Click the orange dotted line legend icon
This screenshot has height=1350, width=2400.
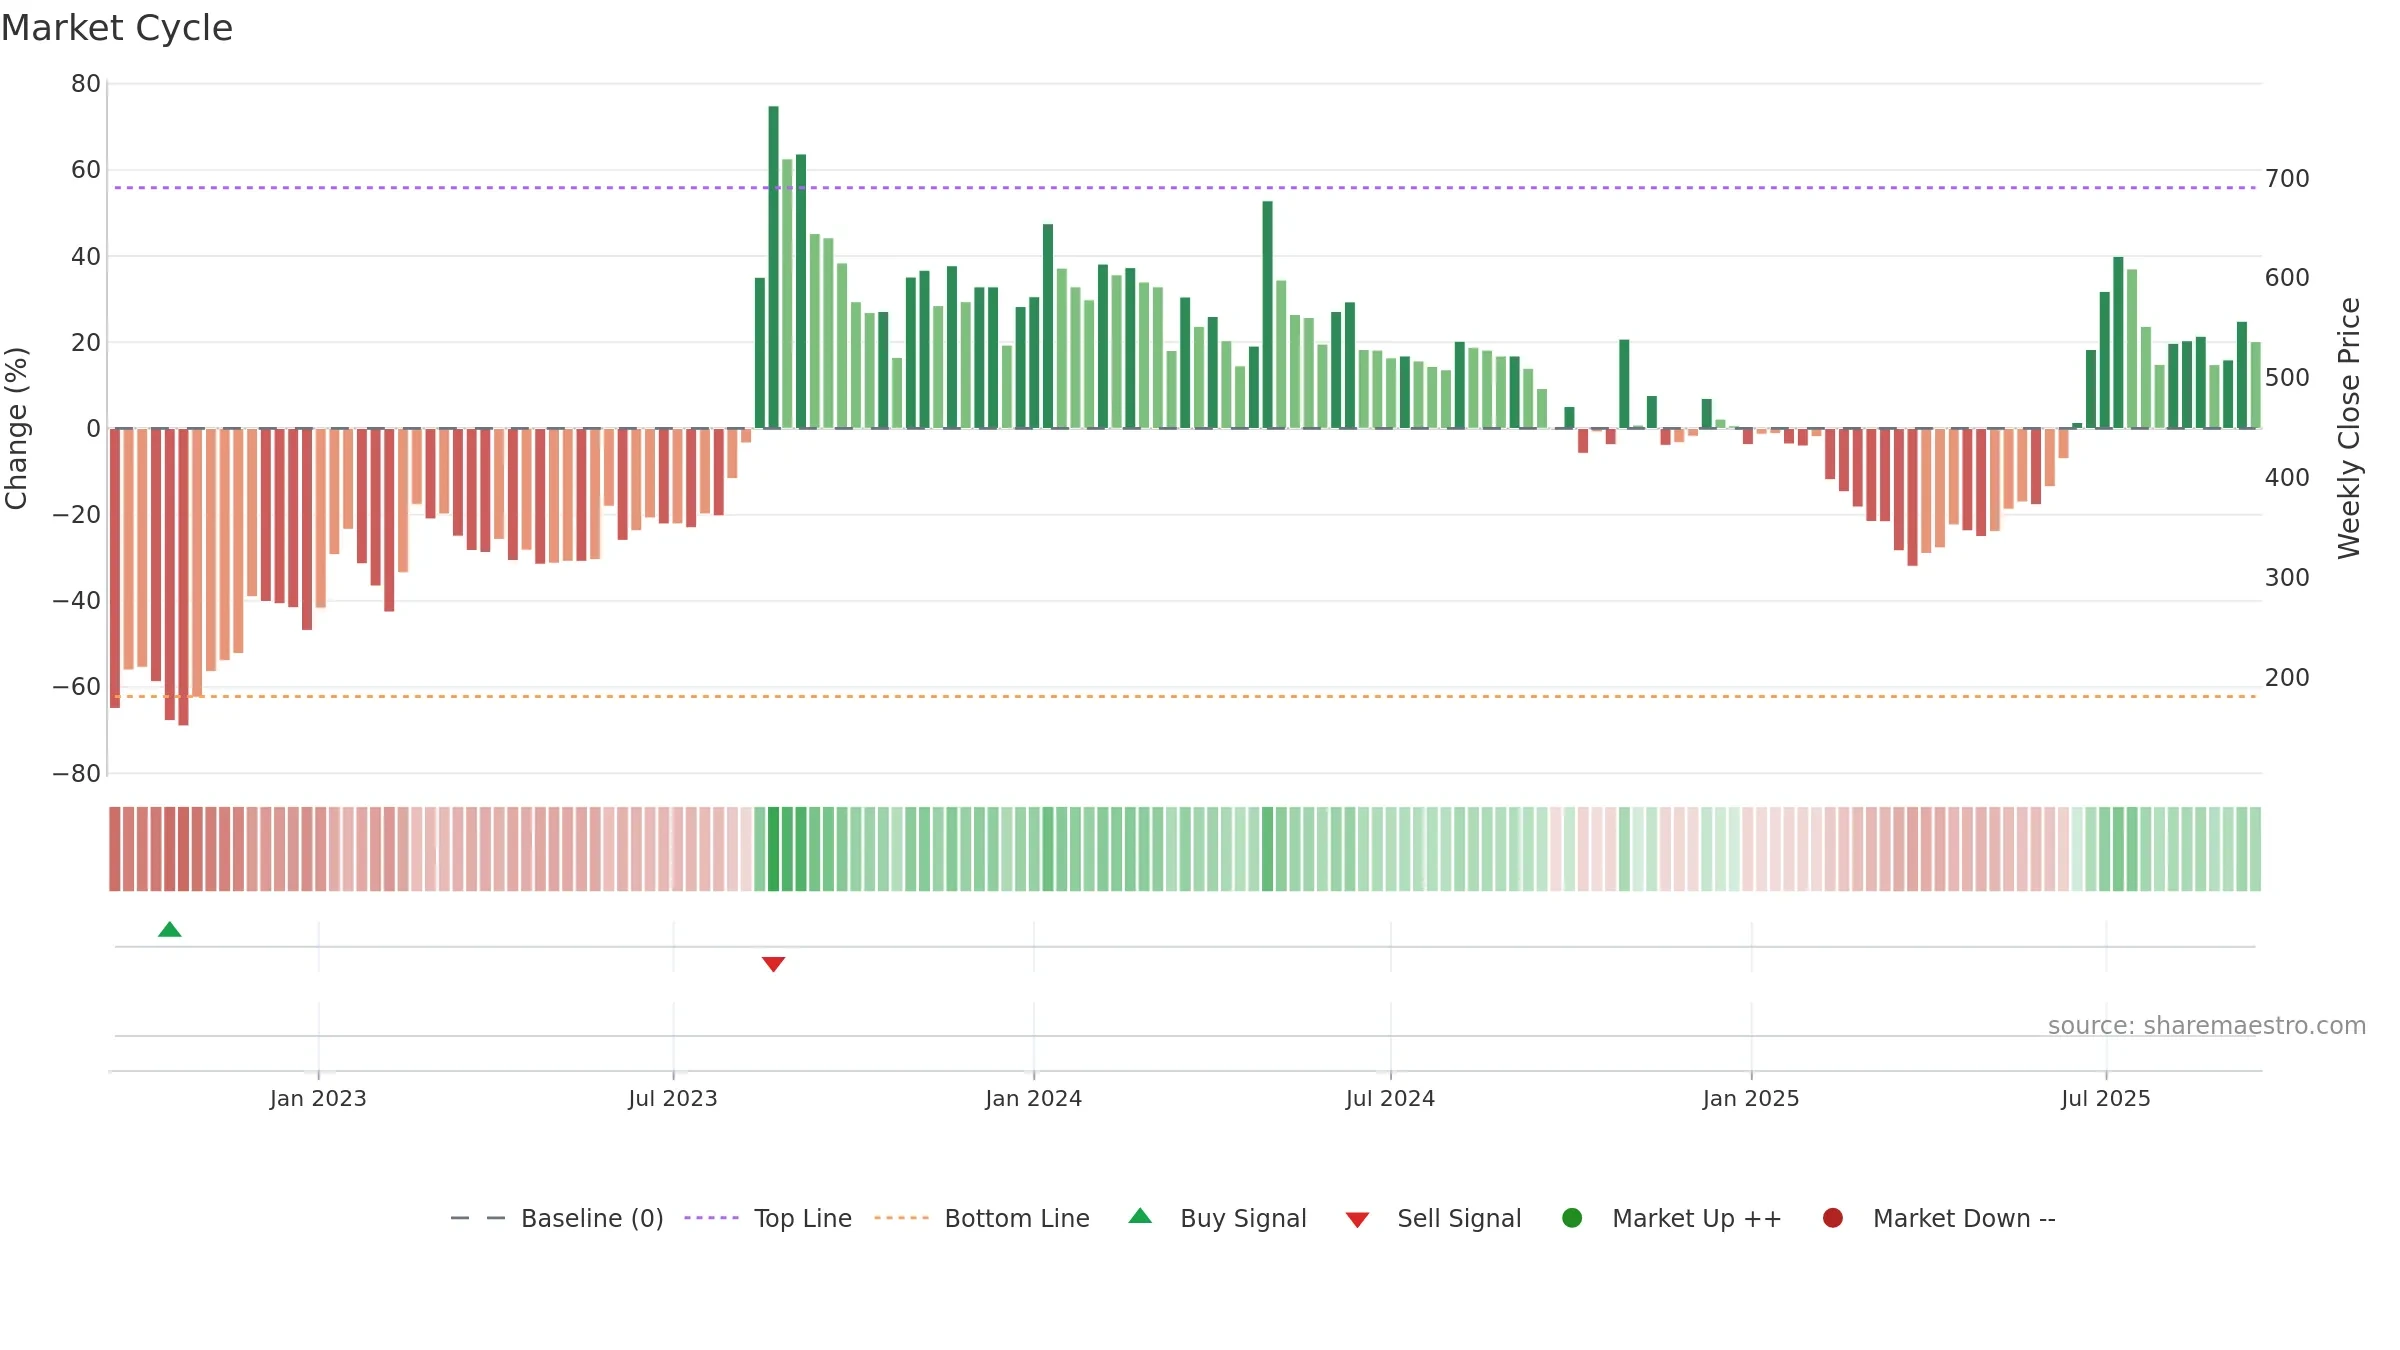pyautogui.click(x=901, y=1218)
